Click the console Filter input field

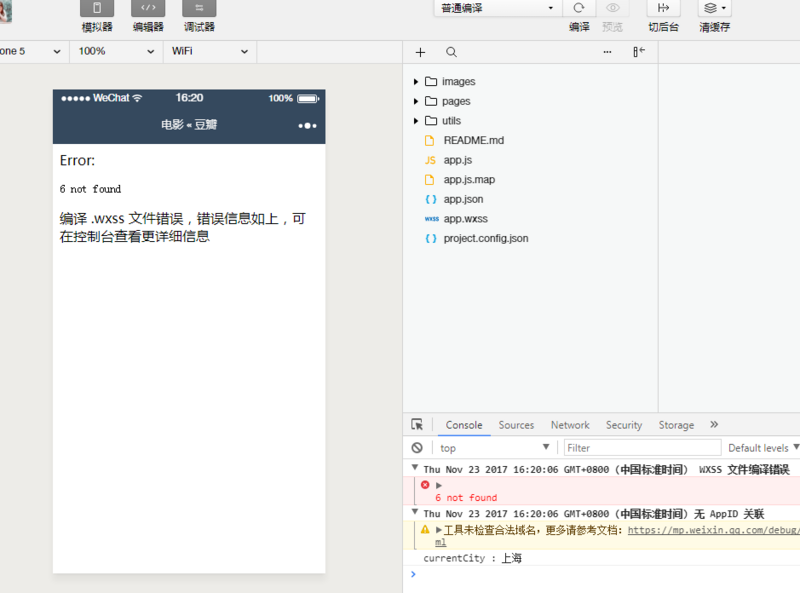click(x=642, y=448)
